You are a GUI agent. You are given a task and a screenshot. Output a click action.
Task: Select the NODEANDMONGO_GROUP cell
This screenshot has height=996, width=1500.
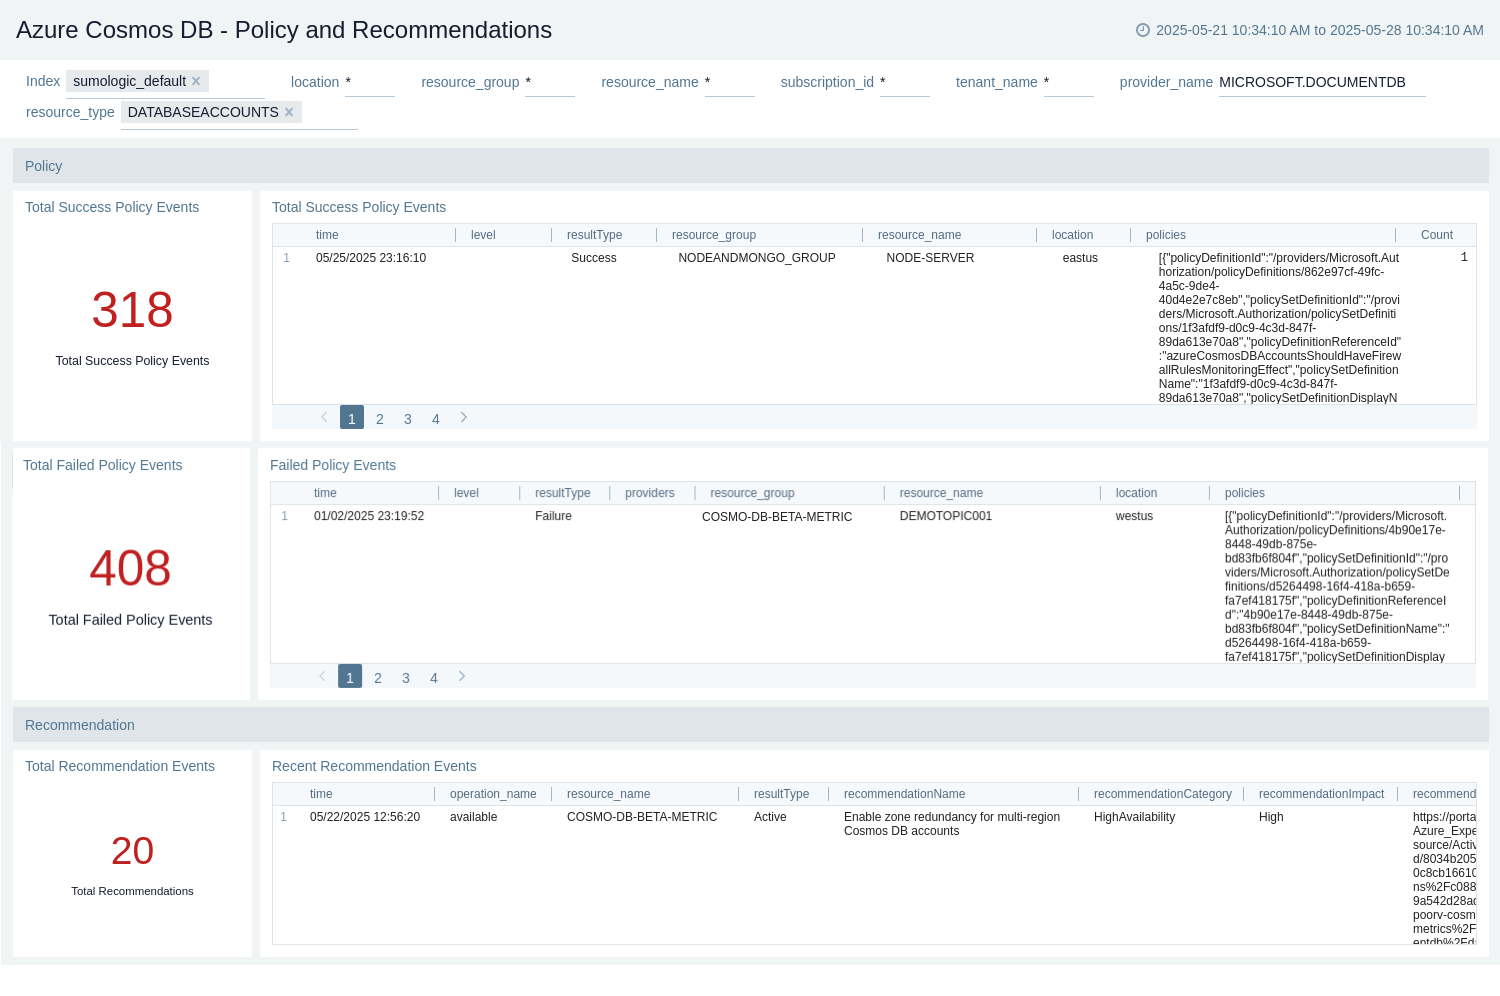[x=757, y=258]
